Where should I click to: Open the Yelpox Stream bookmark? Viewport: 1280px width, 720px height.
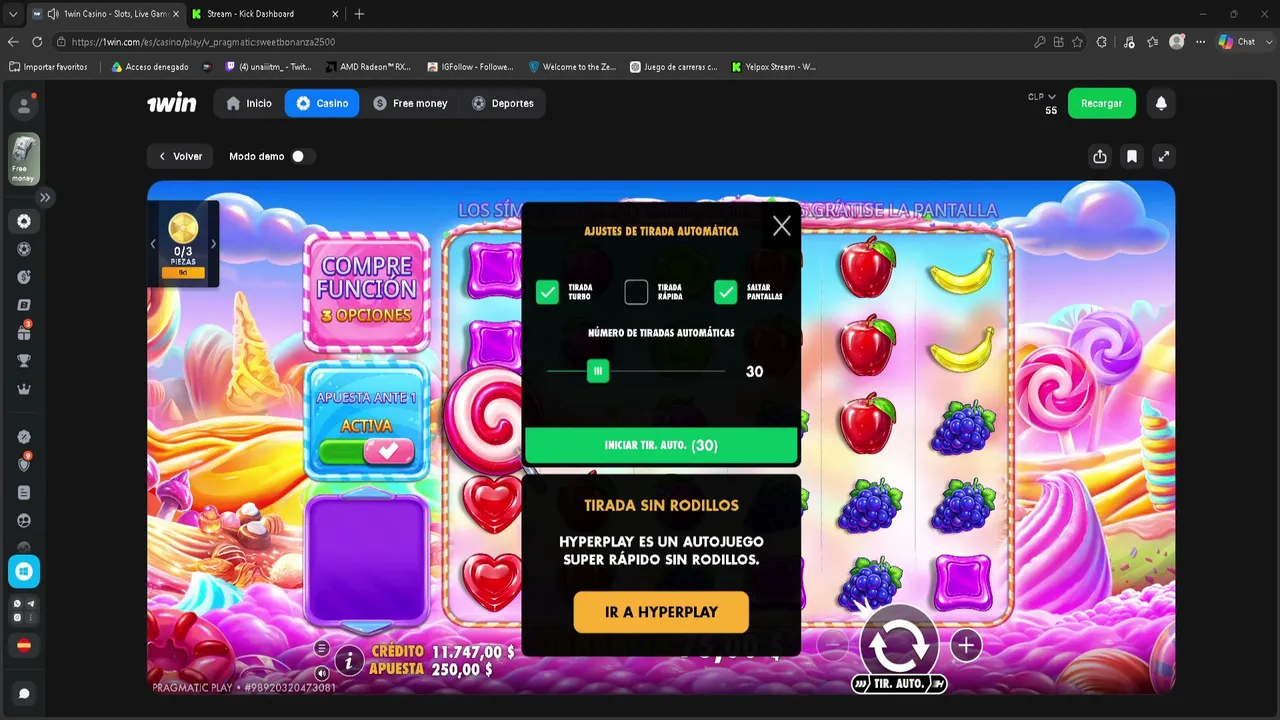pyautogui.click(x=774, y=67)
